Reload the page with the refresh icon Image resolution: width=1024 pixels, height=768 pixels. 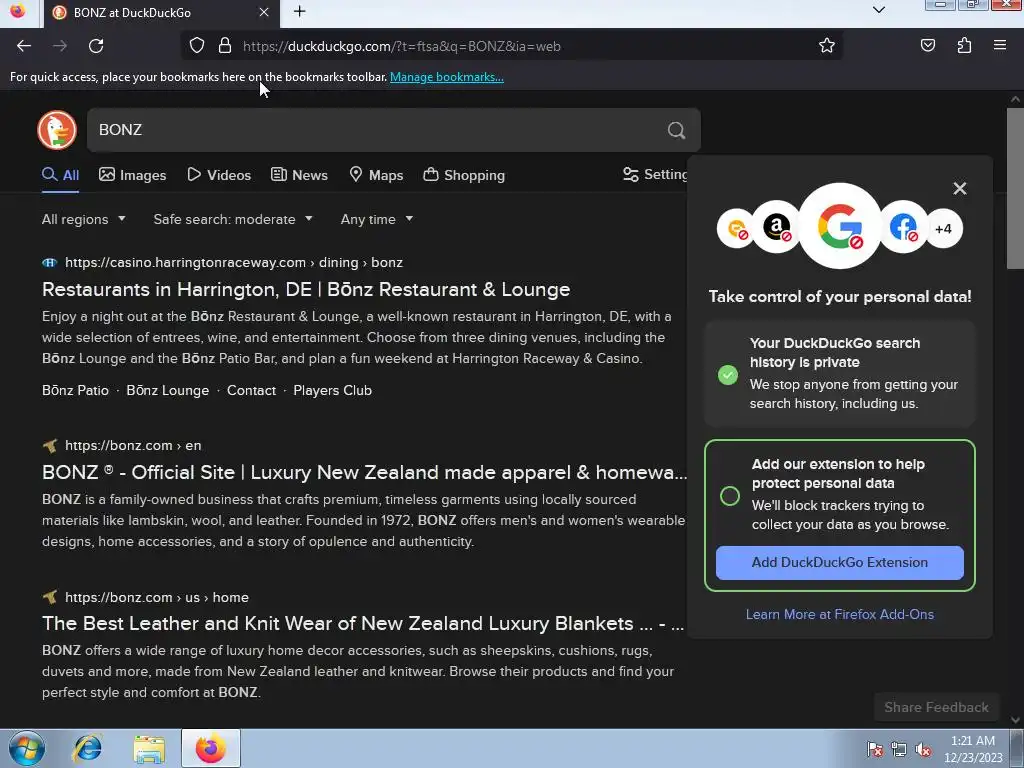tap(96, 46)
